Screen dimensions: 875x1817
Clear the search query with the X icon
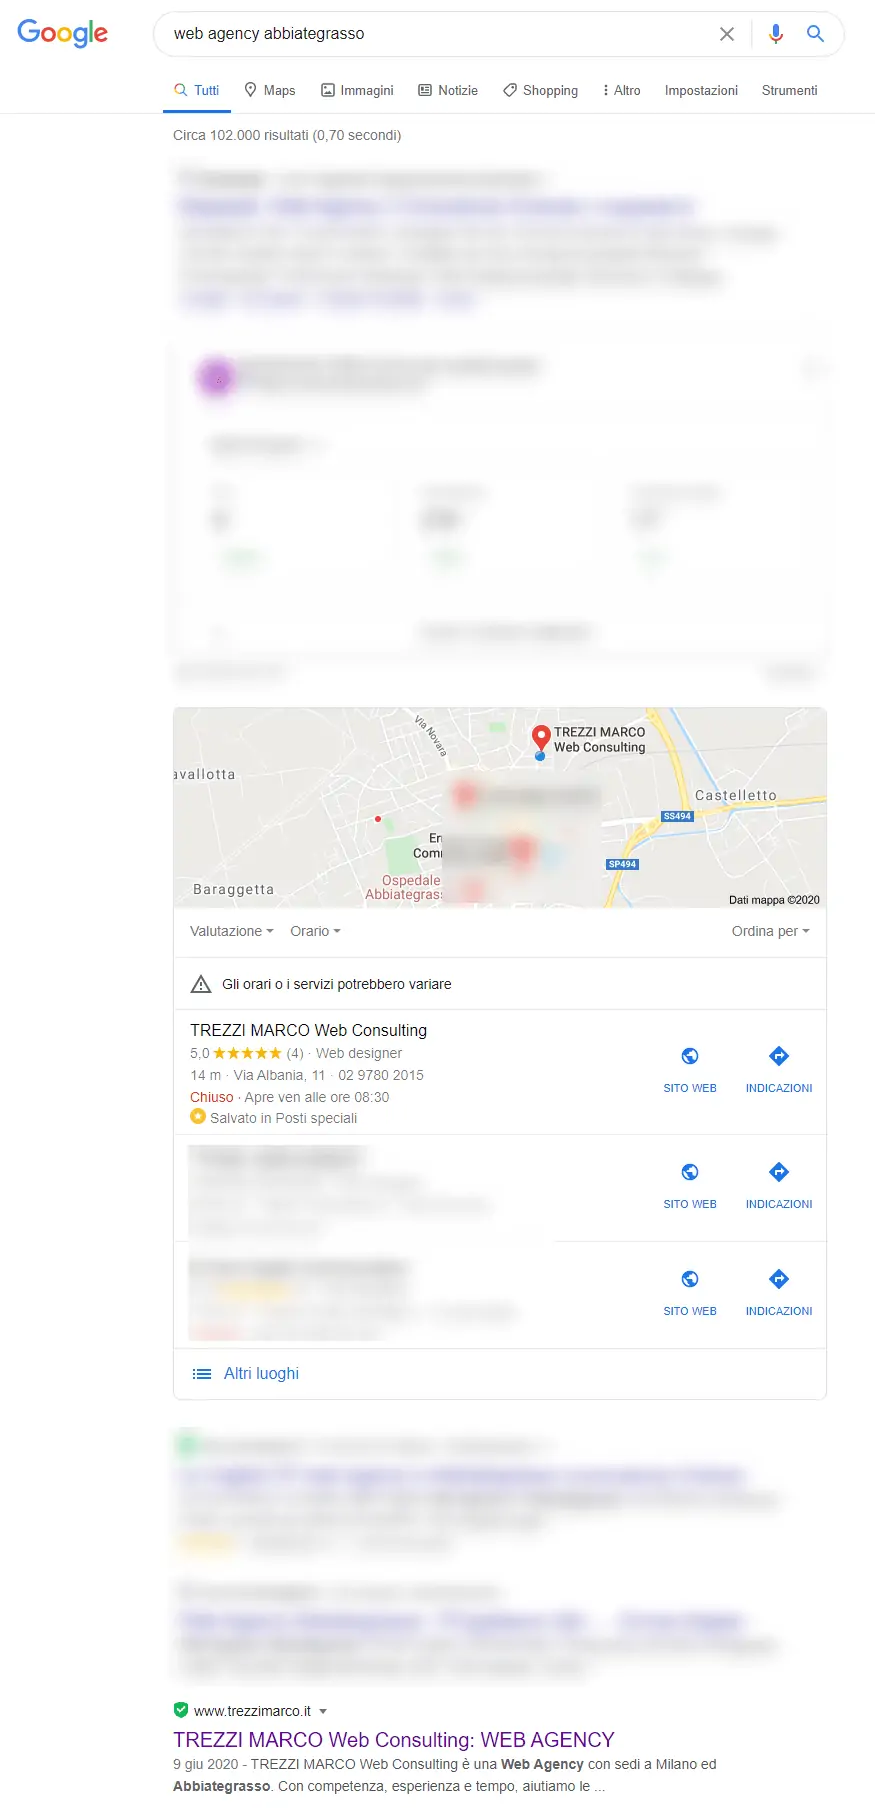pos(727,34)
